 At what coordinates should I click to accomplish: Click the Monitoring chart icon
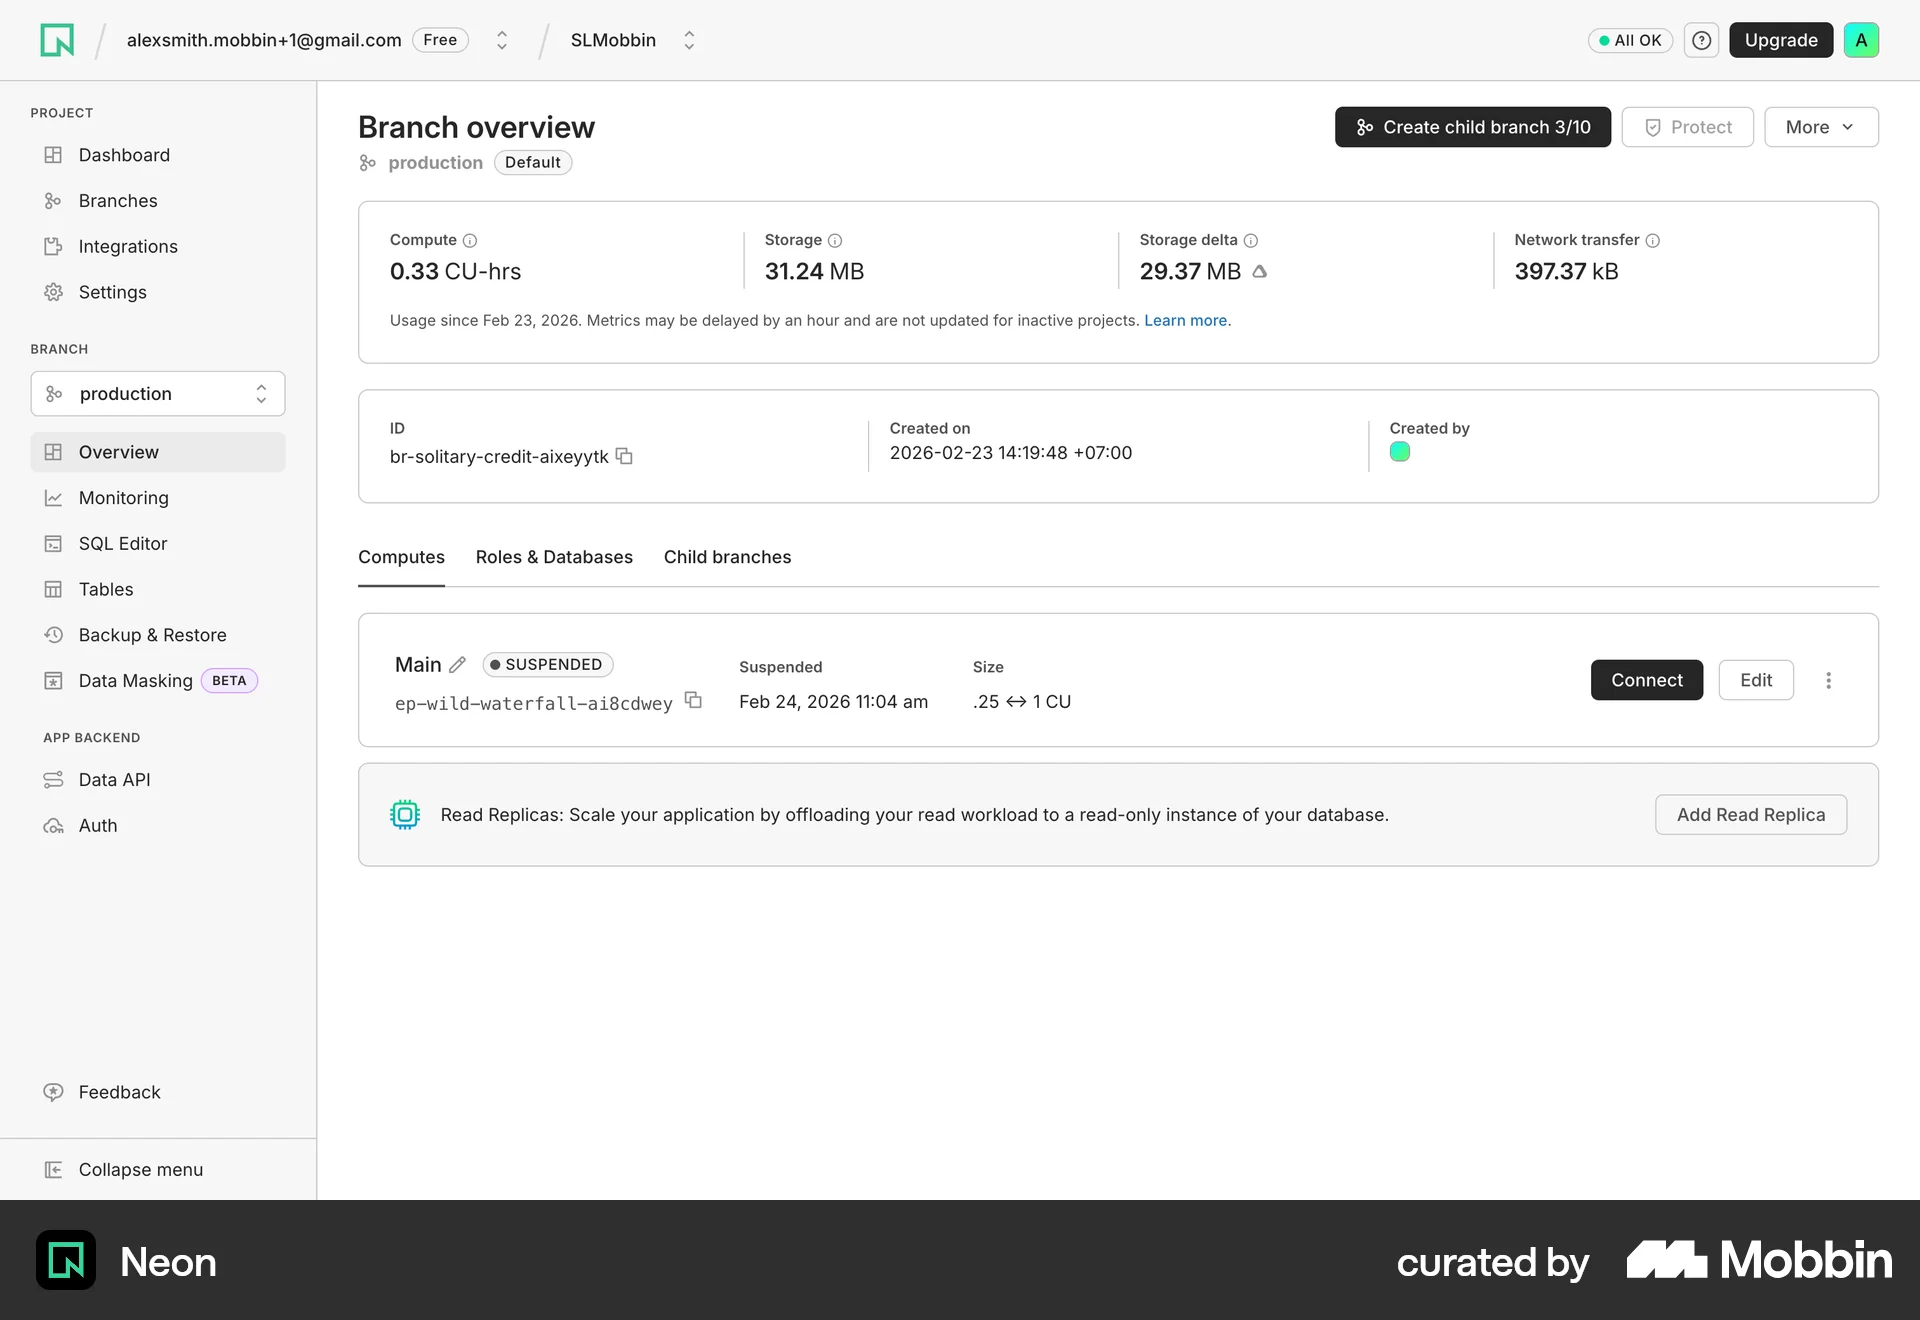point(53,498)
